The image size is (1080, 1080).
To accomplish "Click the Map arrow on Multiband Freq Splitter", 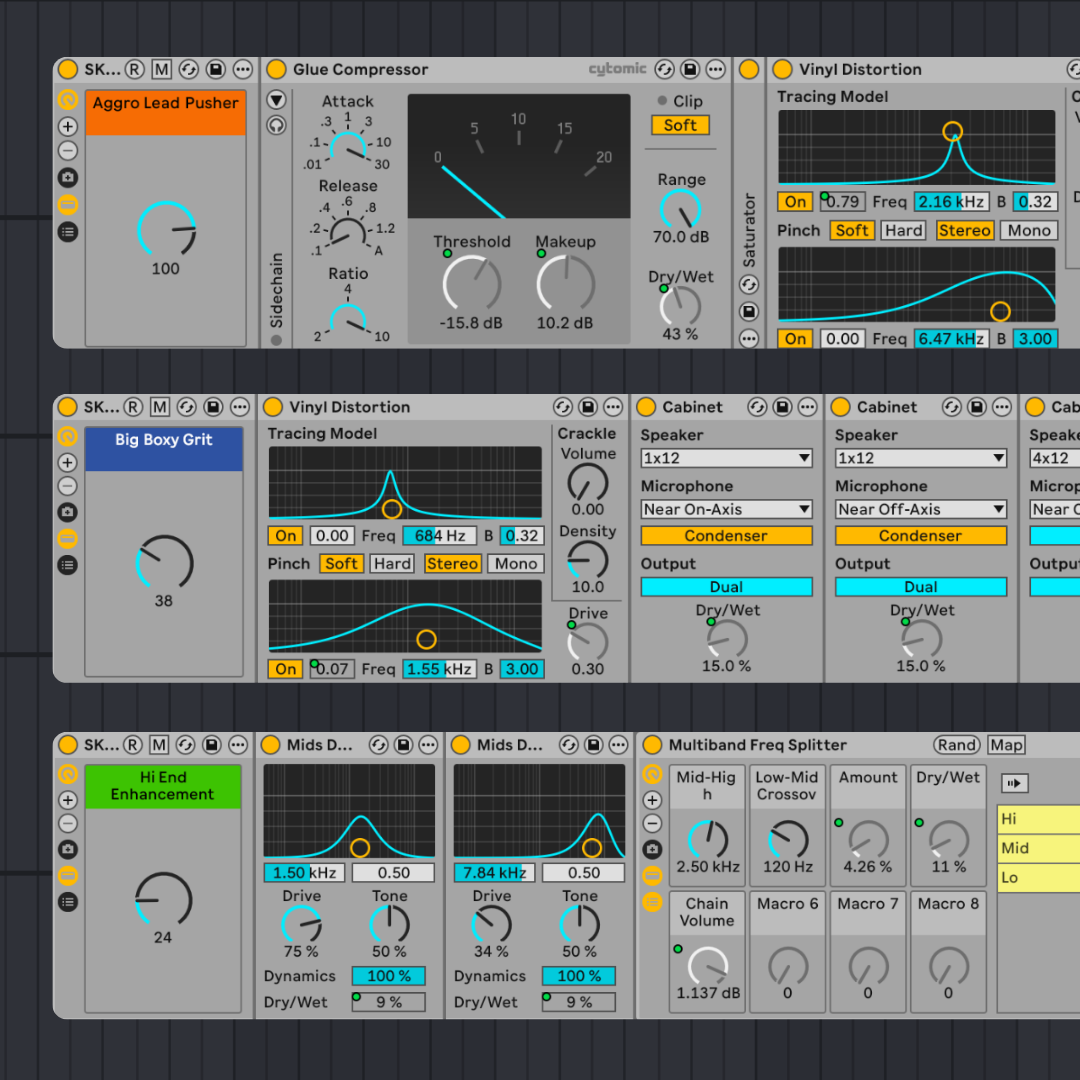I will click(1015, 783).
